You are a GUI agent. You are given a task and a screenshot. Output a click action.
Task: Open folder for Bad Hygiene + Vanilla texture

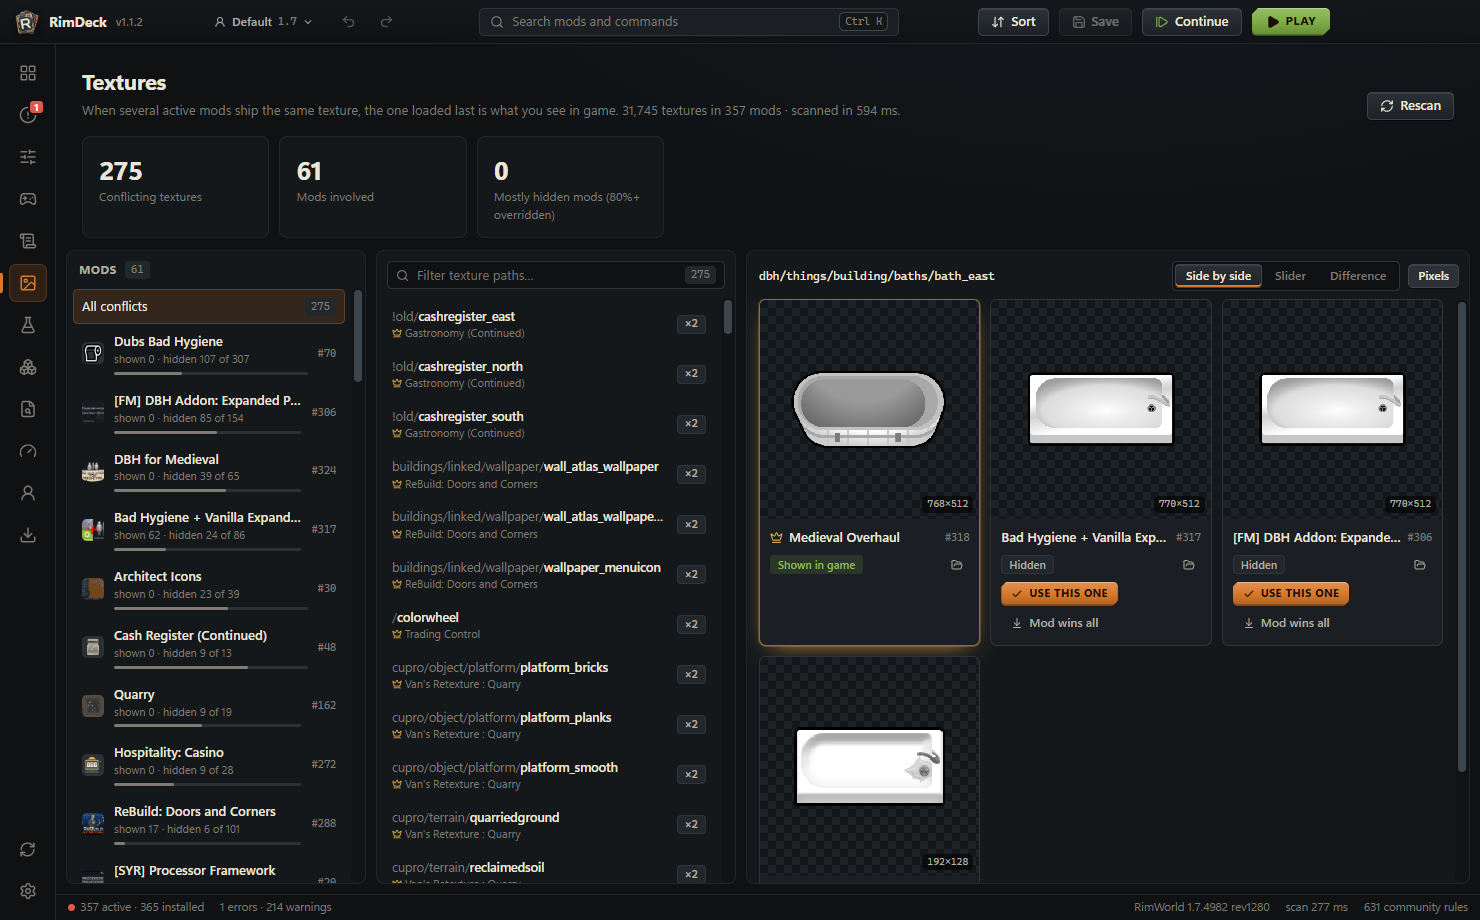pos(1189,565)
